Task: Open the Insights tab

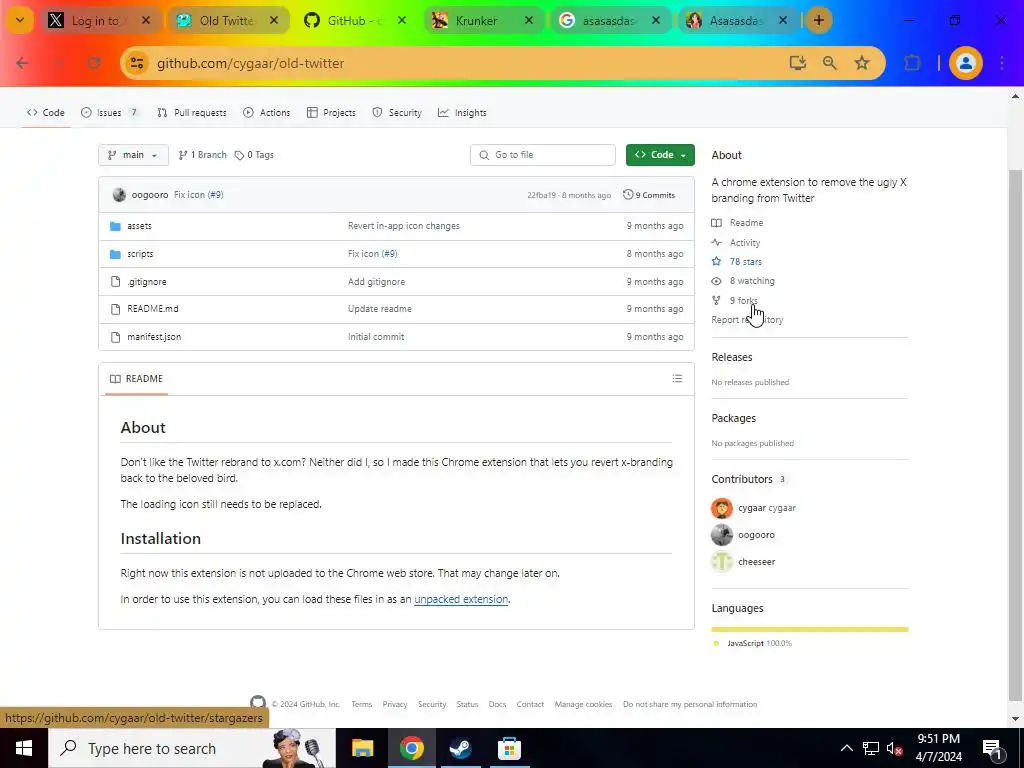Action: (x=462, y=112)
